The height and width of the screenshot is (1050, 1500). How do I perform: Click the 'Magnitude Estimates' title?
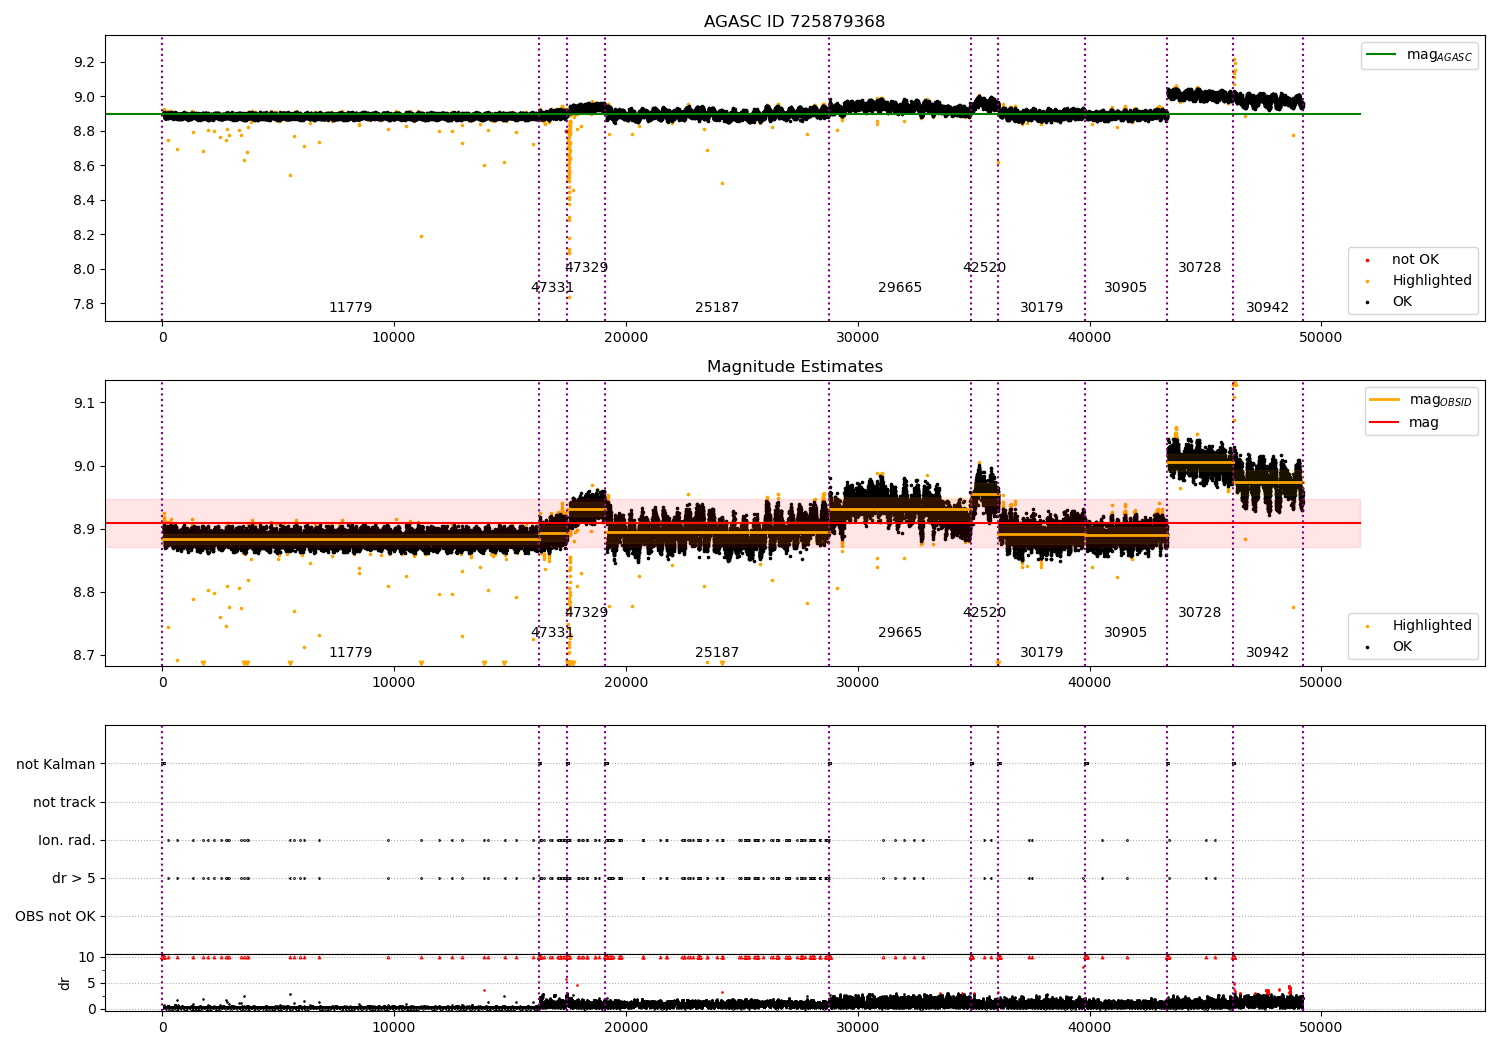tap(794, 367)
